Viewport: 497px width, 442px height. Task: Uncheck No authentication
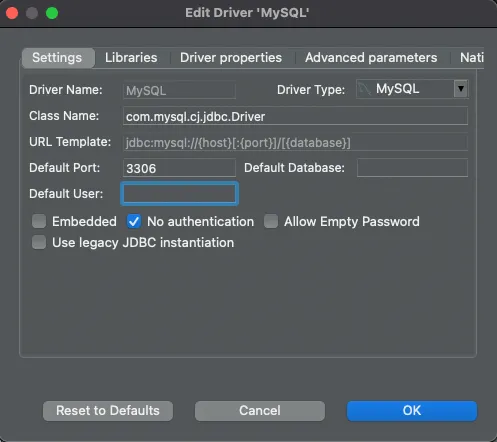pos(134,221)
